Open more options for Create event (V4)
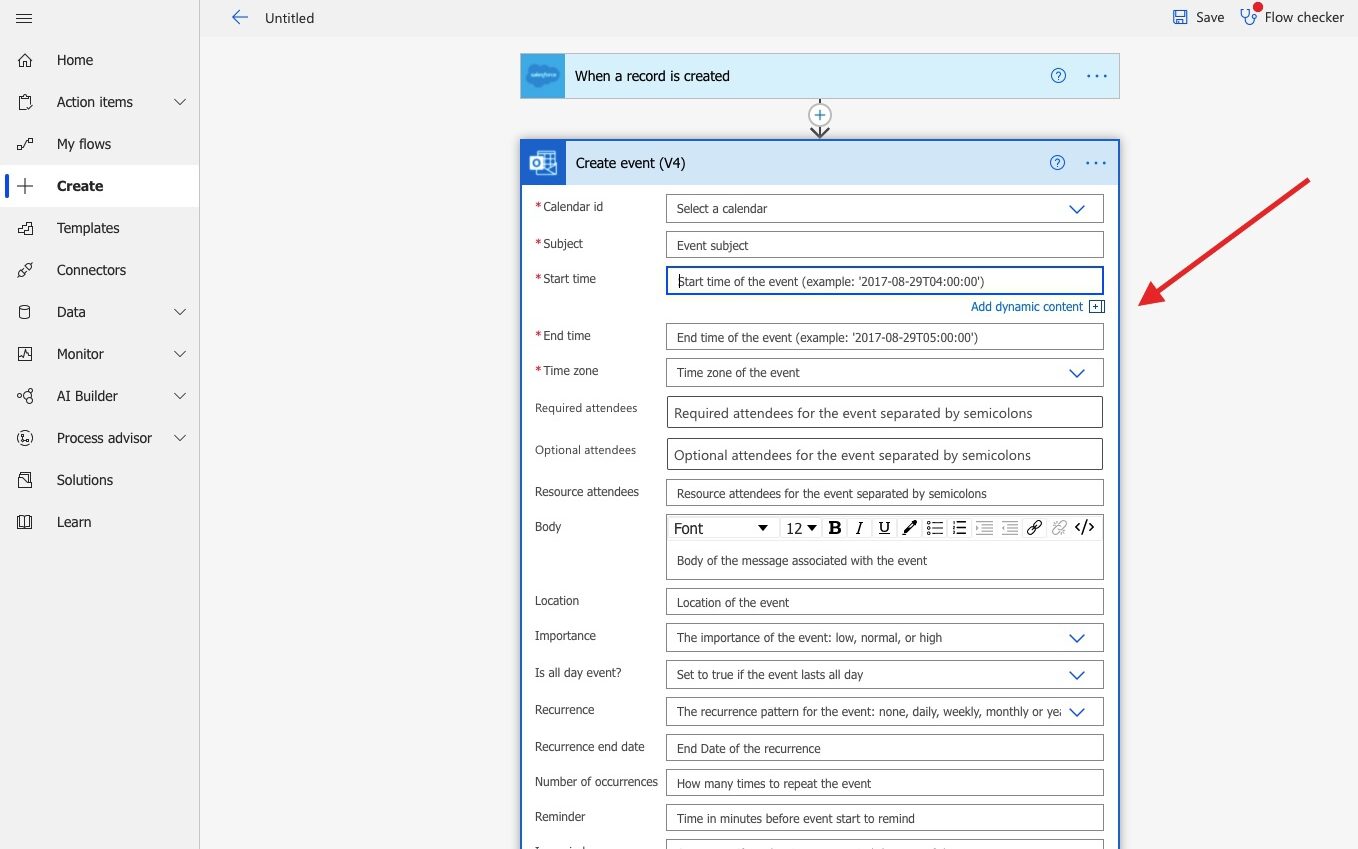1358x849 pixels. 1096,163
